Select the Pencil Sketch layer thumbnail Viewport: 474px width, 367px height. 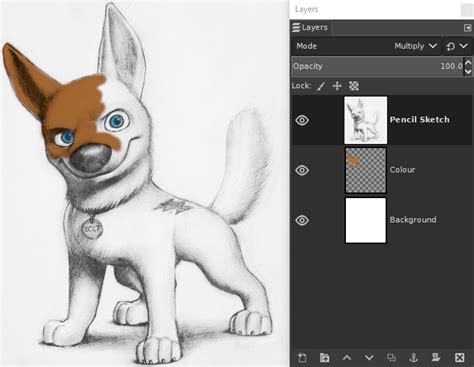tap(366, 120)
